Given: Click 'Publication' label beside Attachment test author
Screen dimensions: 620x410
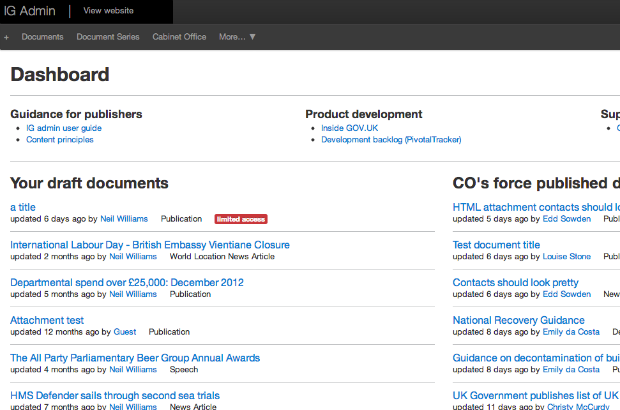Looking at the screenshot, I should pyautogui.click(x=169, y=332).
